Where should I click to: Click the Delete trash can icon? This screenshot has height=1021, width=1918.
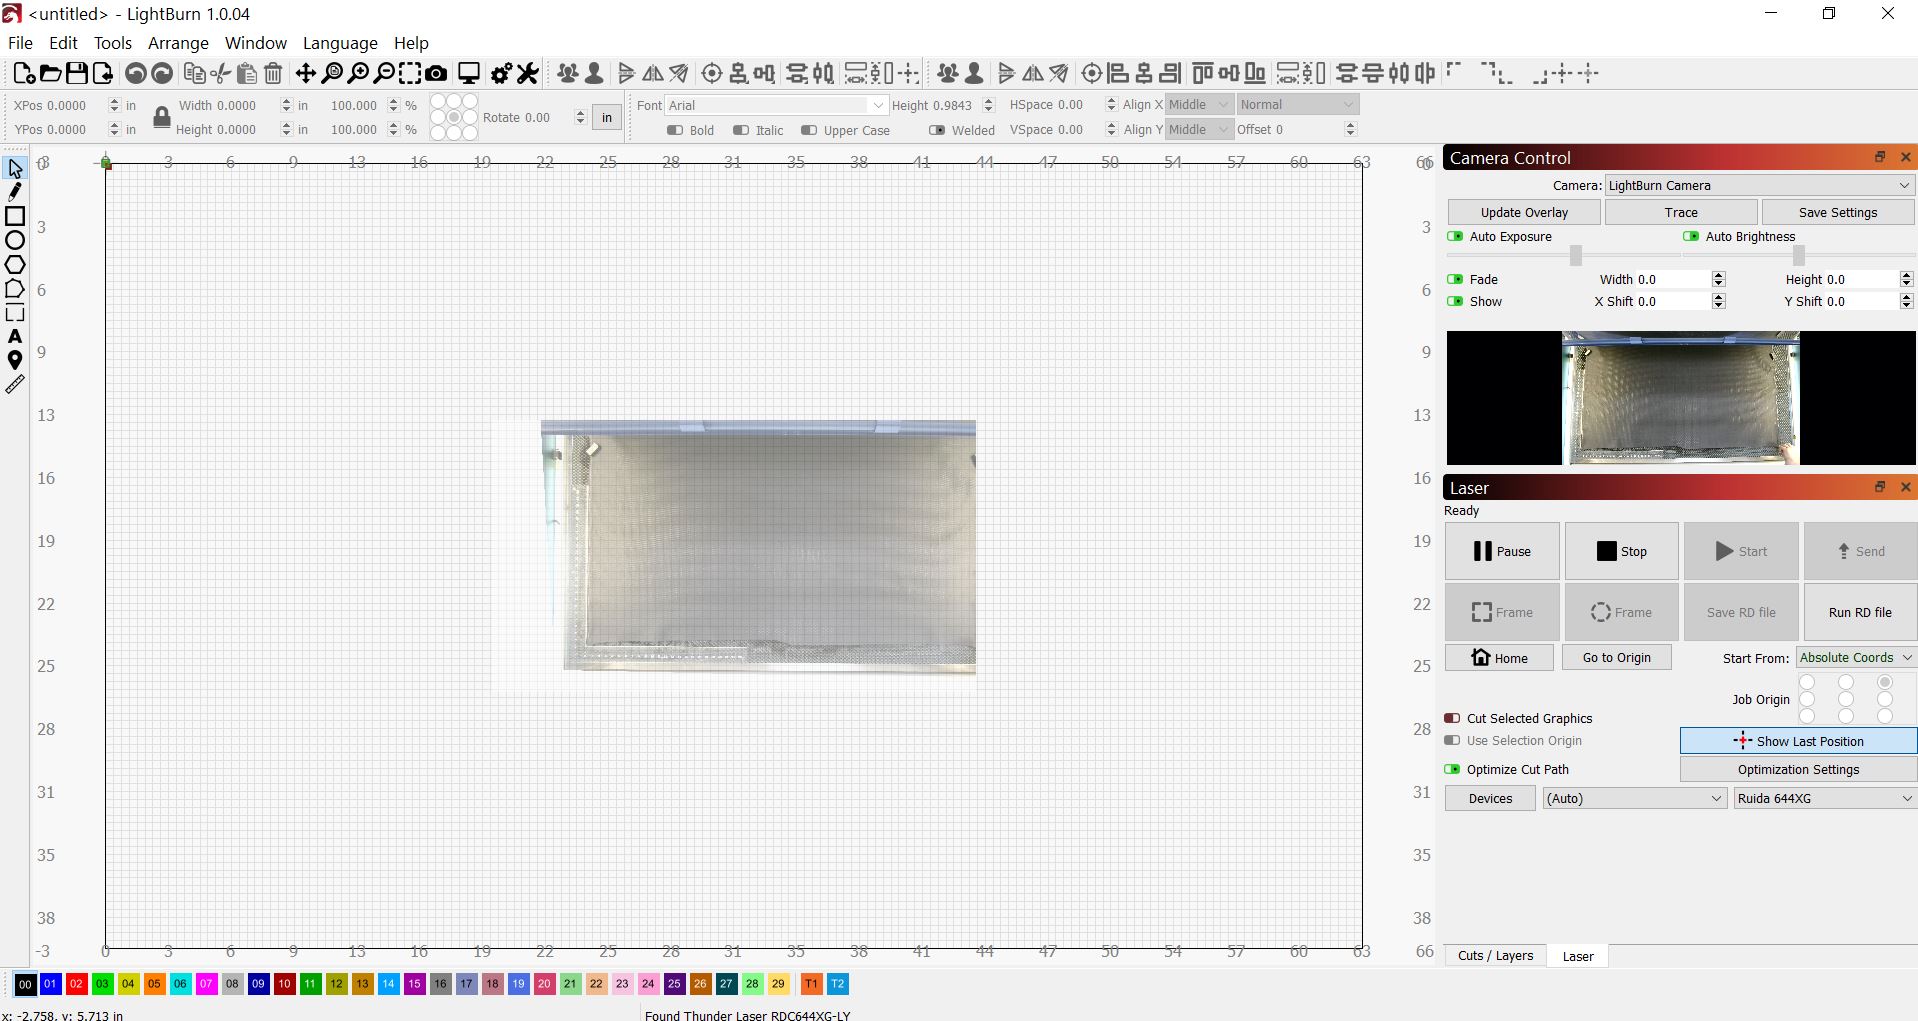[273, 73]
